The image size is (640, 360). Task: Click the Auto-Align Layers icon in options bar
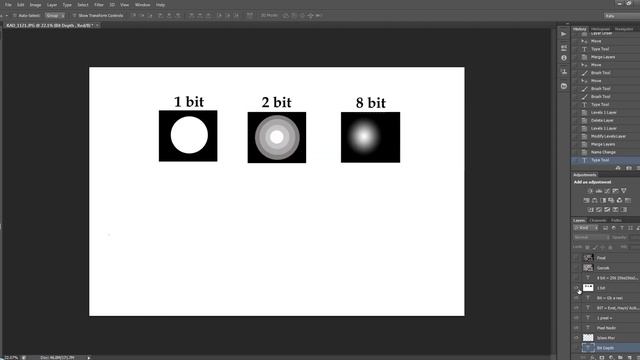pyautogui.click(x=249, y=16)
